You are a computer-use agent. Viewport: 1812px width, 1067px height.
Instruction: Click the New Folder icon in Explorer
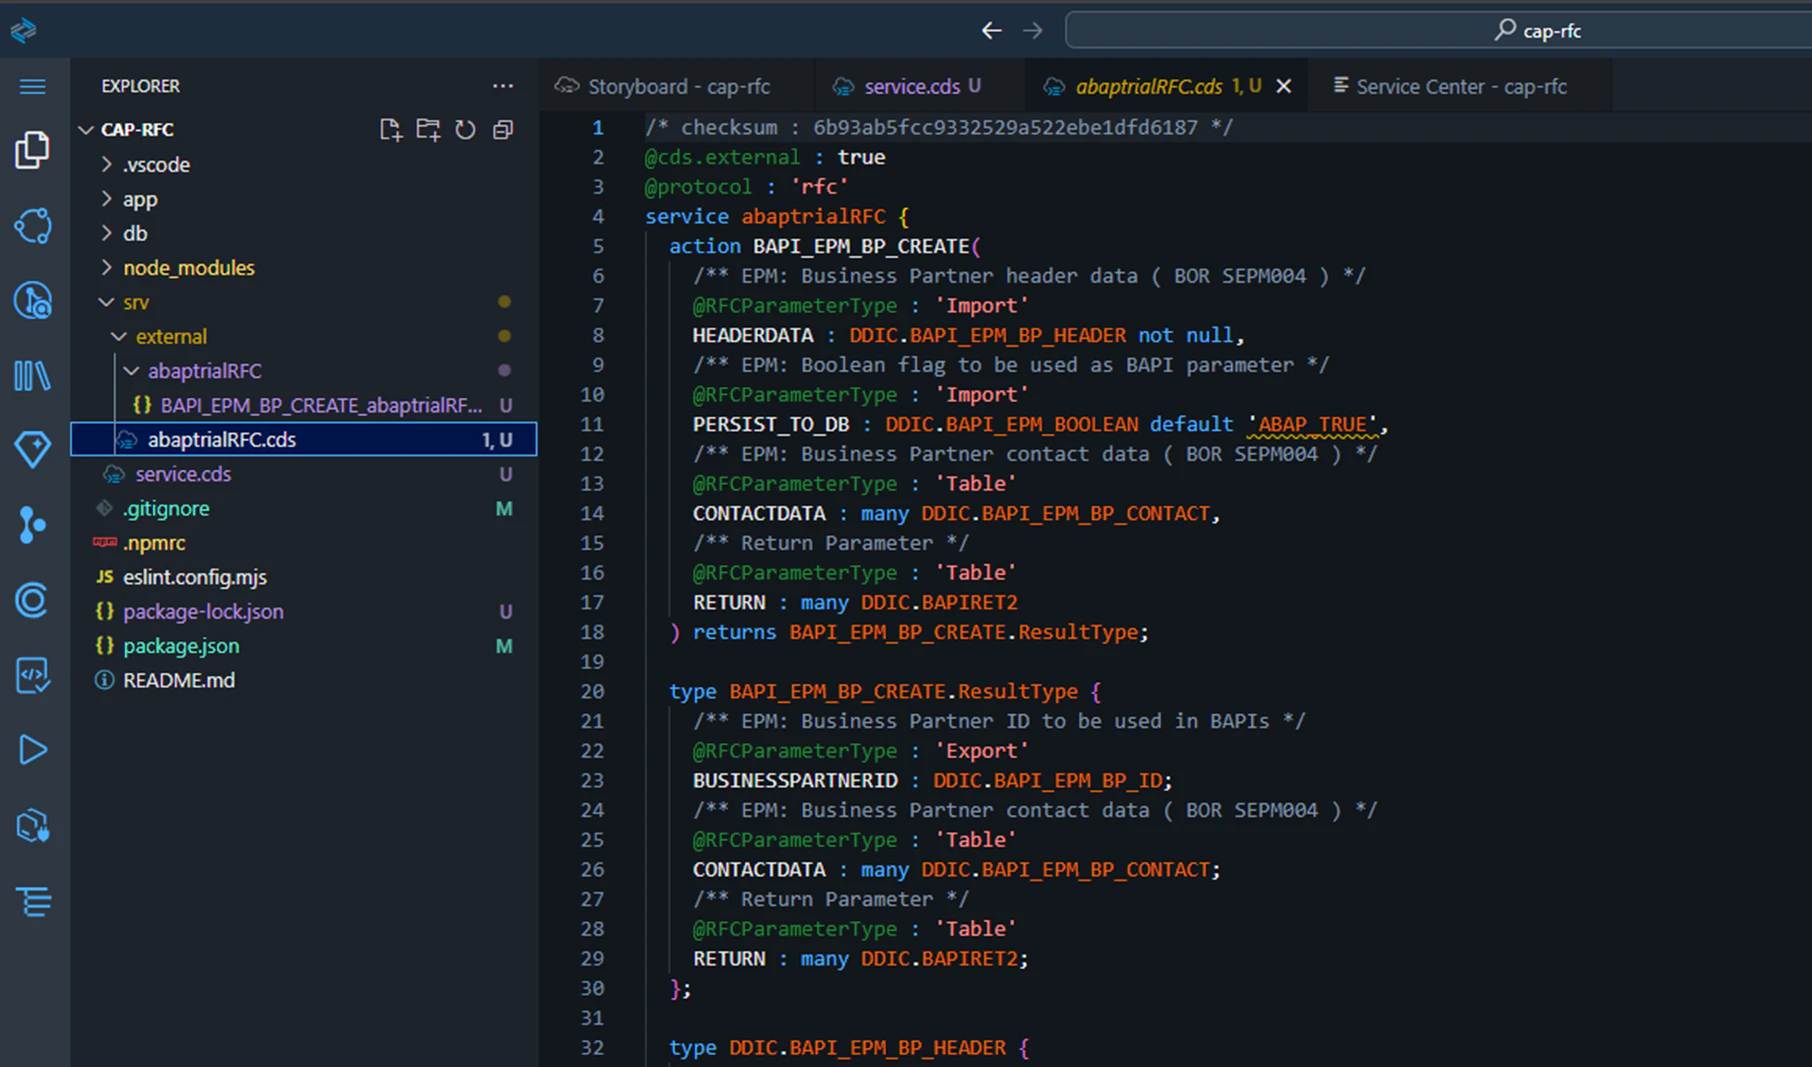(428, 130)
